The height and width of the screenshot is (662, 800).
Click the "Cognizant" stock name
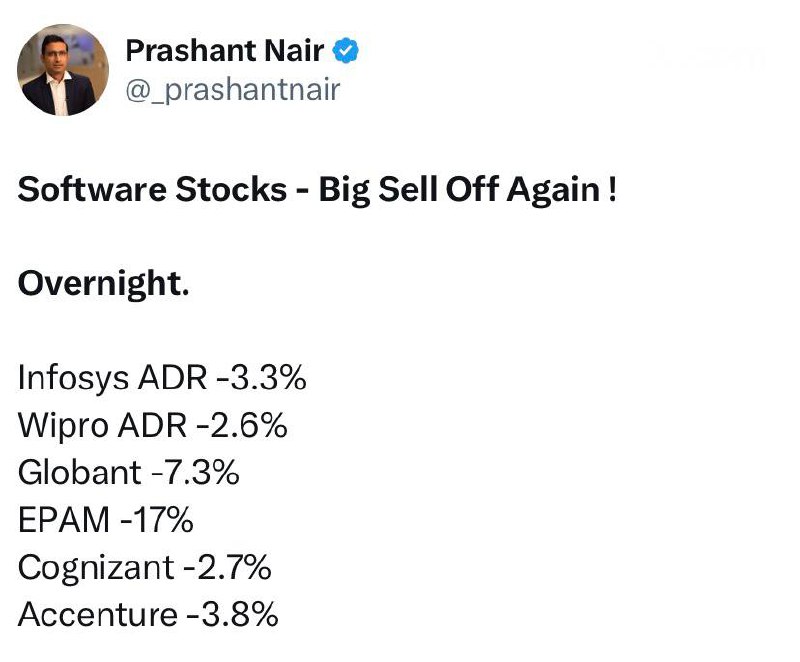pyautogui.click(x=96, y=567)
